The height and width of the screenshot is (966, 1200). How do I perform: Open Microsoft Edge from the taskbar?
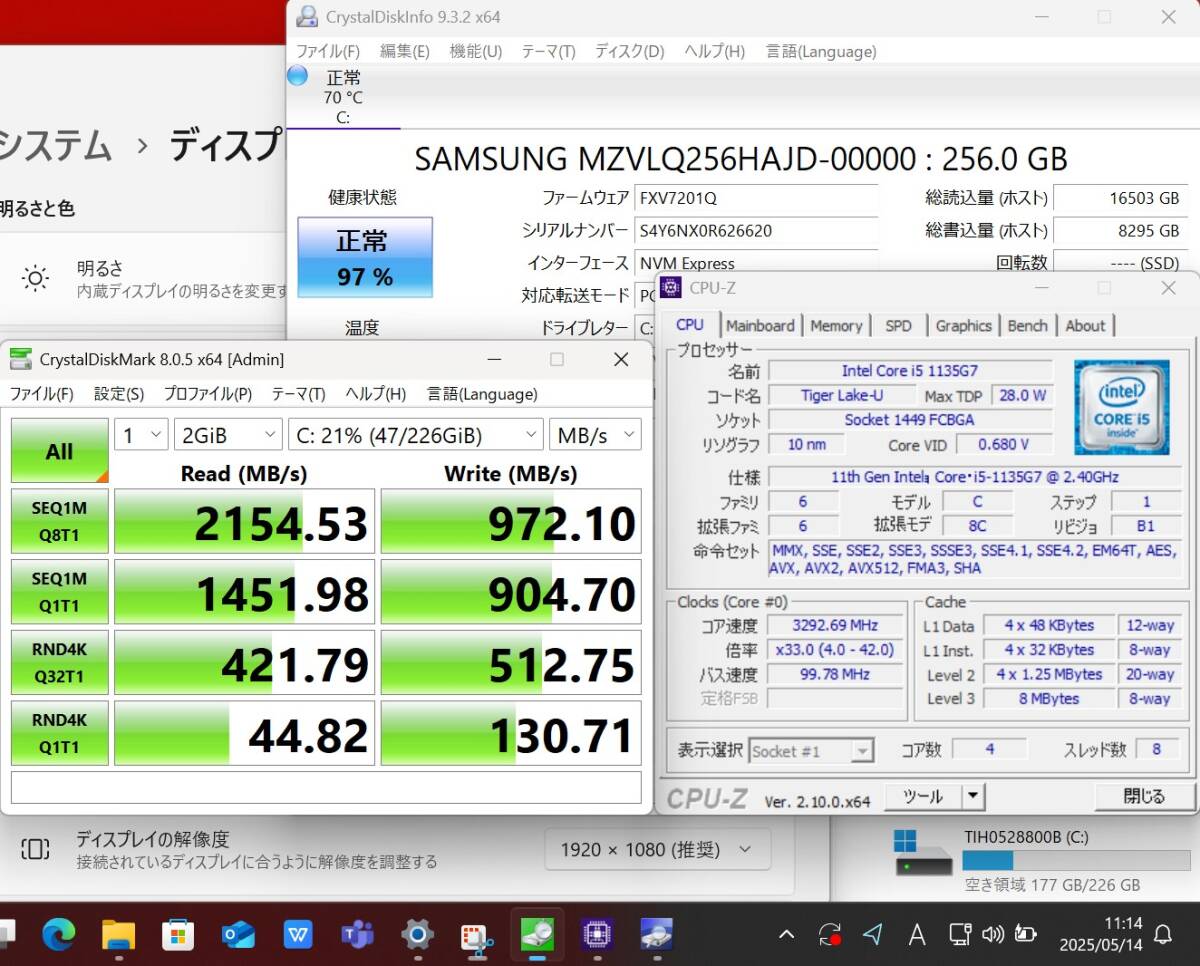pos(59,935)
